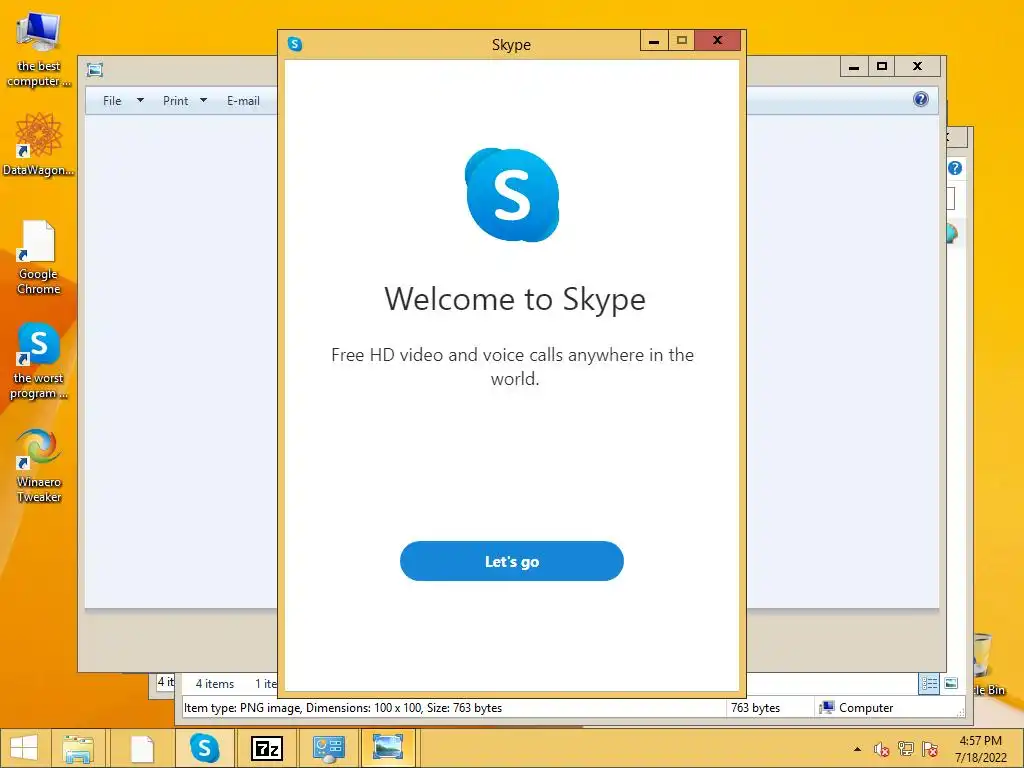The height and width of the screenshot is (768, 1024).
Task: Select 'the worst program' Skype desktop shortcut
Action: pyautogui.click(x=39, y=360)
